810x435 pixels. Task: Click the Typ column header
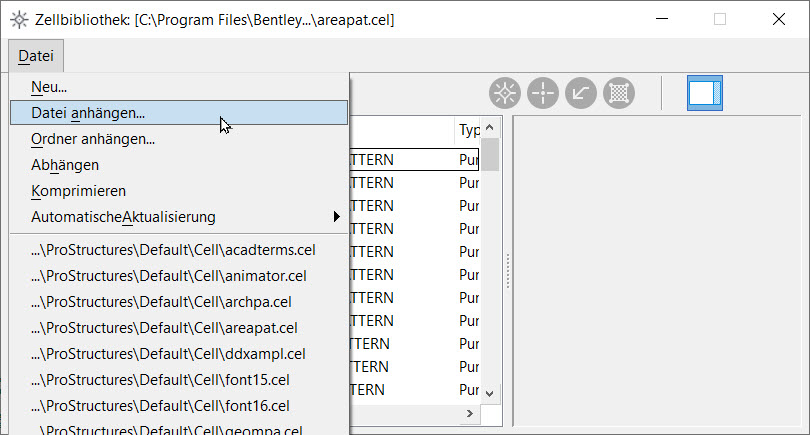click(x=468, y=130)
